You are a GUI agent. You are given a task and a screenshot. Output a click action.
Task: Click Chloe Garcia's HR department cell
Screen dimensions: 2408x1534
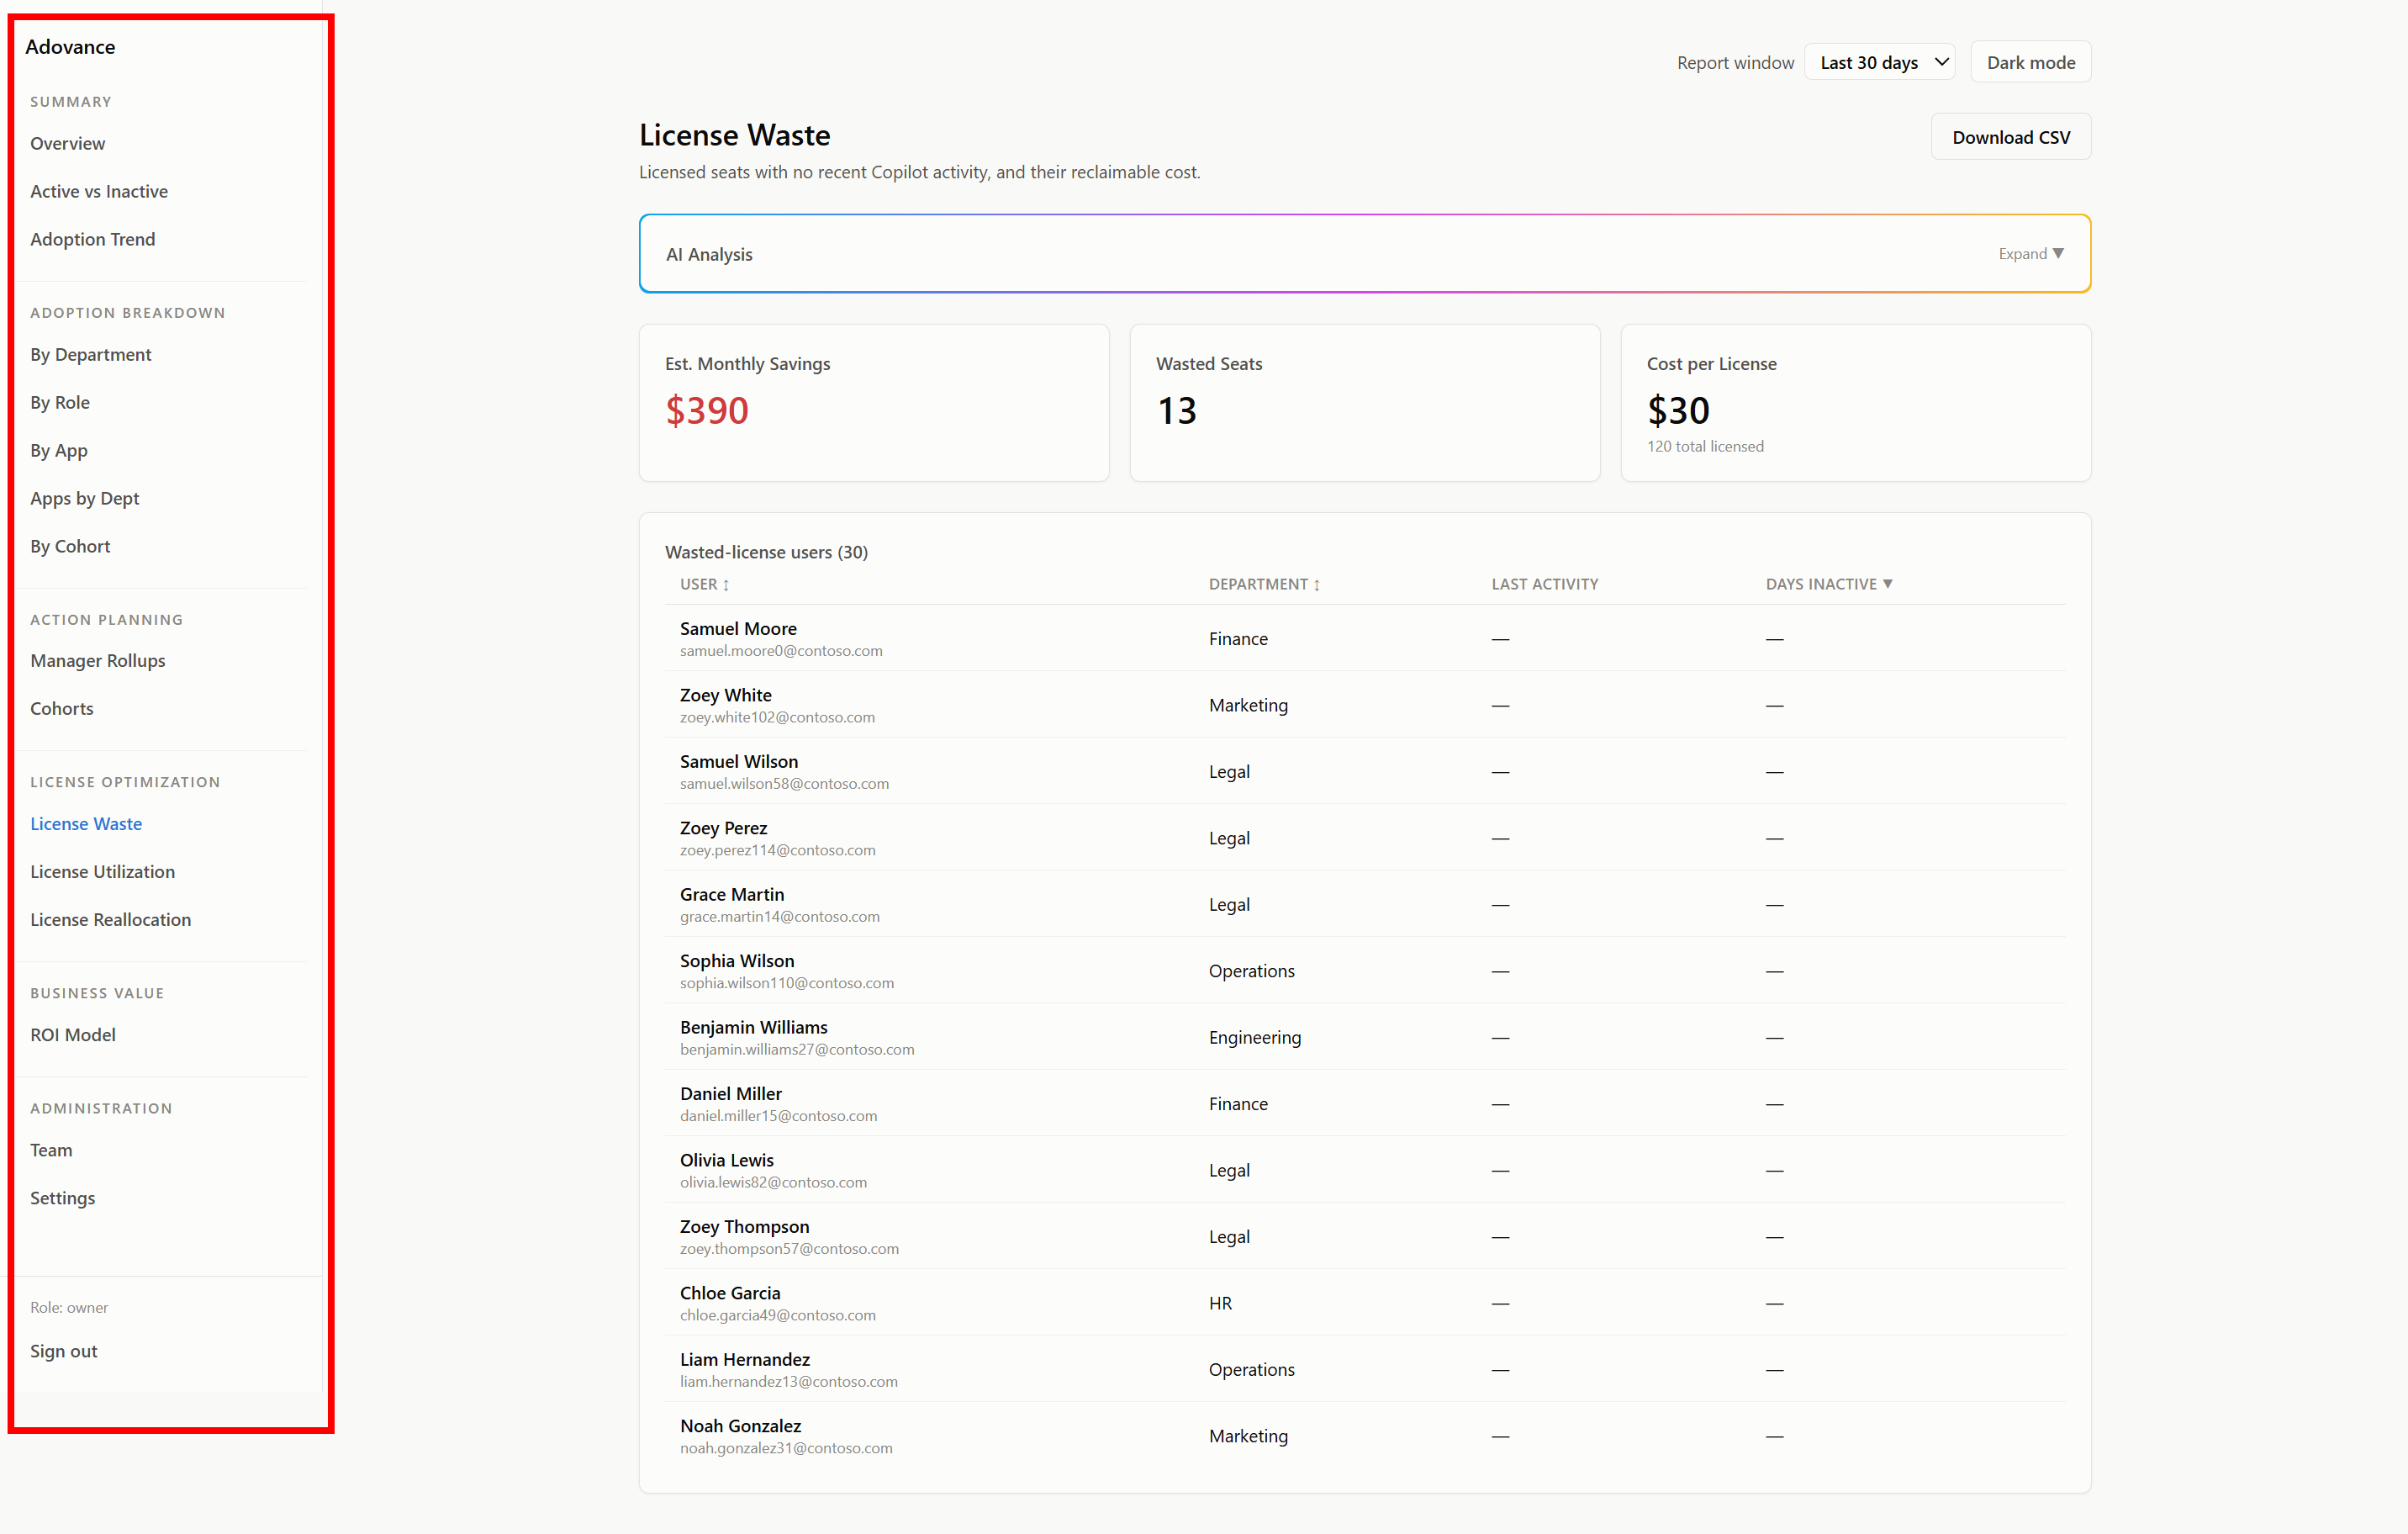click(1220, 1303)
